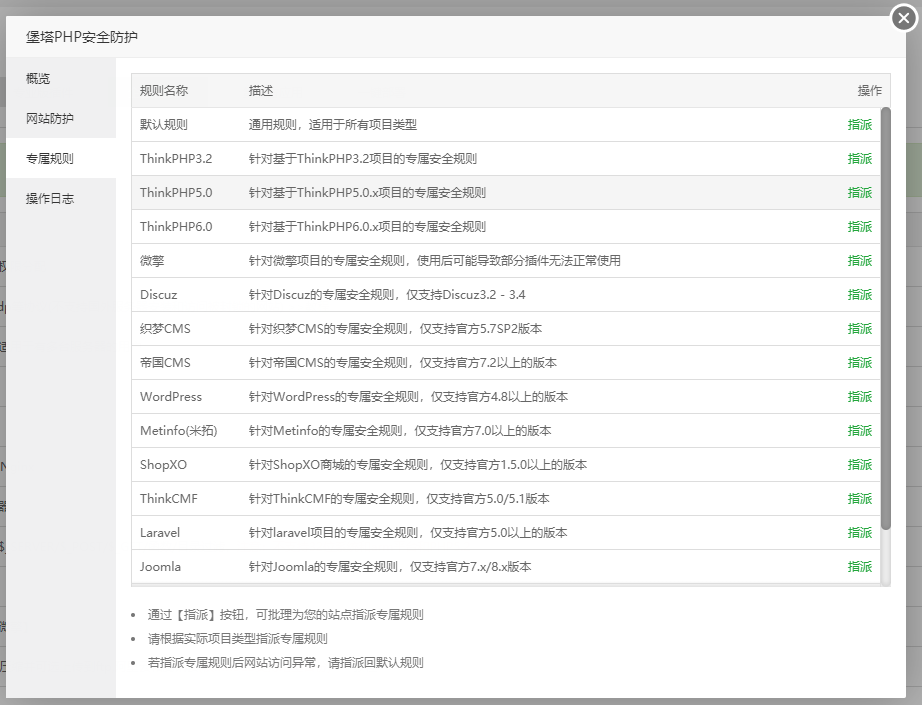
Task: Assign the Metinfo(米拓) rule
Action: tap(860, 431)
